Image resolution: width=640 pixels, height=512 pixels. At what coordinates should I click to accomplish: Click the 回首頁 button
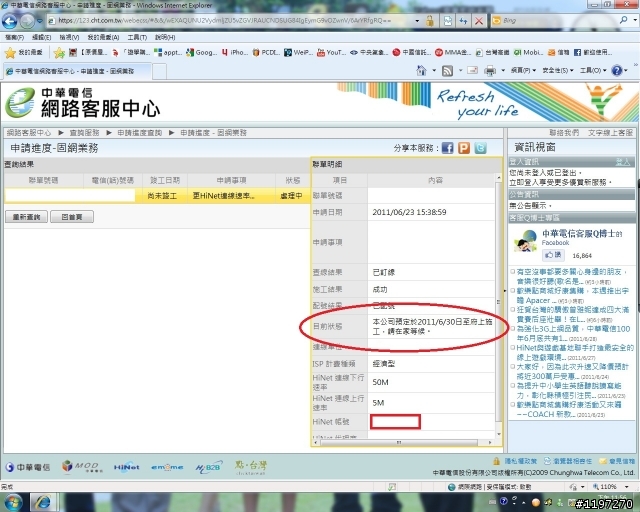tap(72, 217)
